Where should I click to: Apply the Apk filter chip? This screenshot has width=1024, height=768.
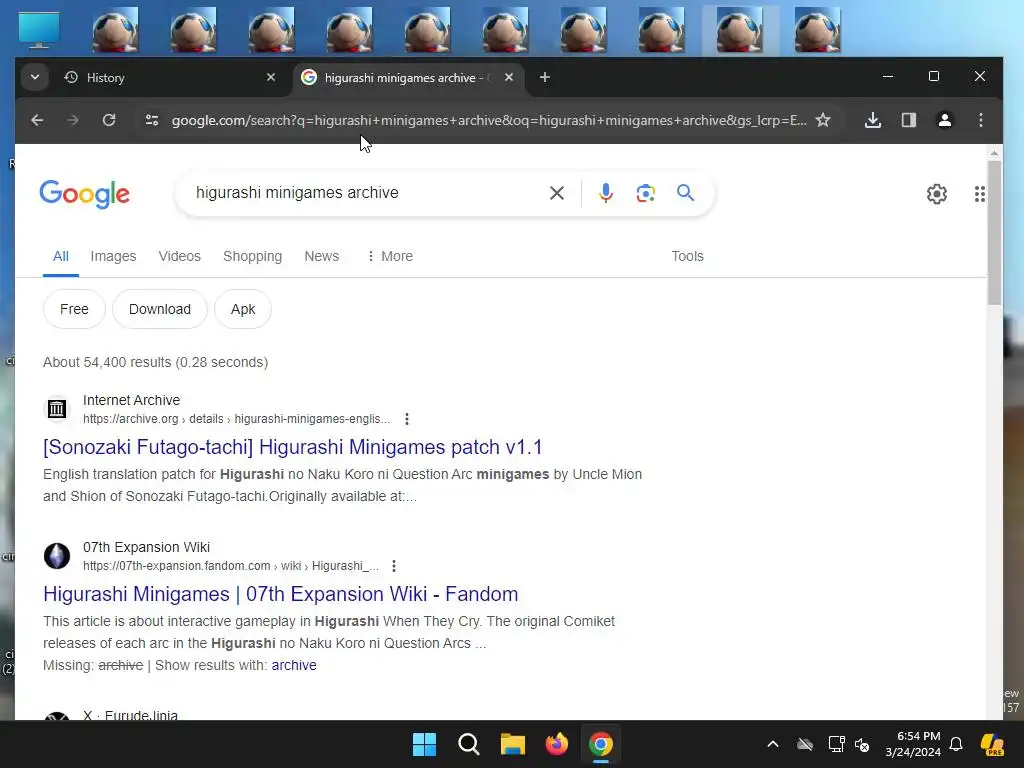243,309
